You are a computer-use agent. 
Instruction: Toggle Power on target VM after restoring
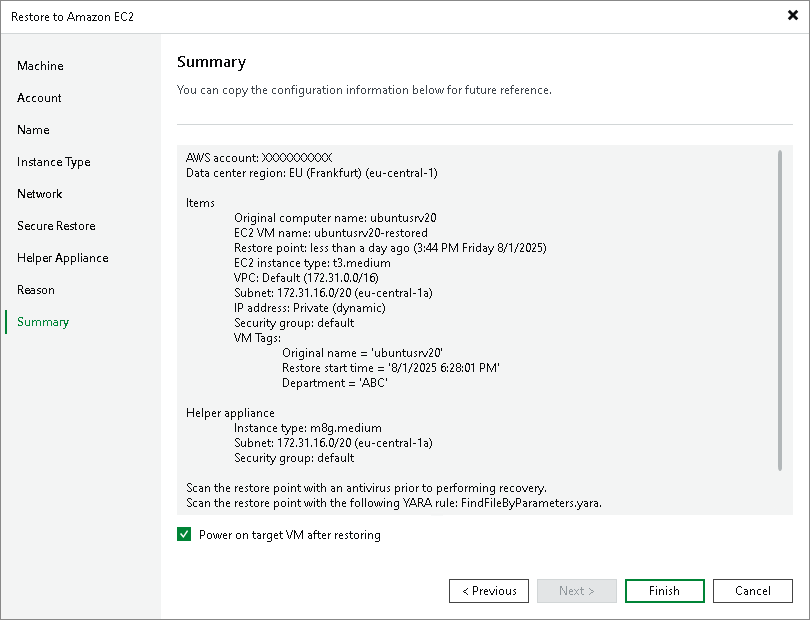pos(184,534)
